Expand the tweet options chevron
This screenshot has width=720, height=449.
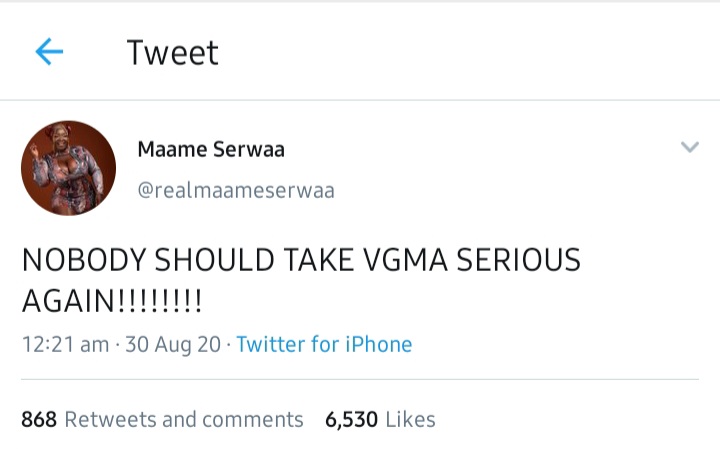[689, 147]
